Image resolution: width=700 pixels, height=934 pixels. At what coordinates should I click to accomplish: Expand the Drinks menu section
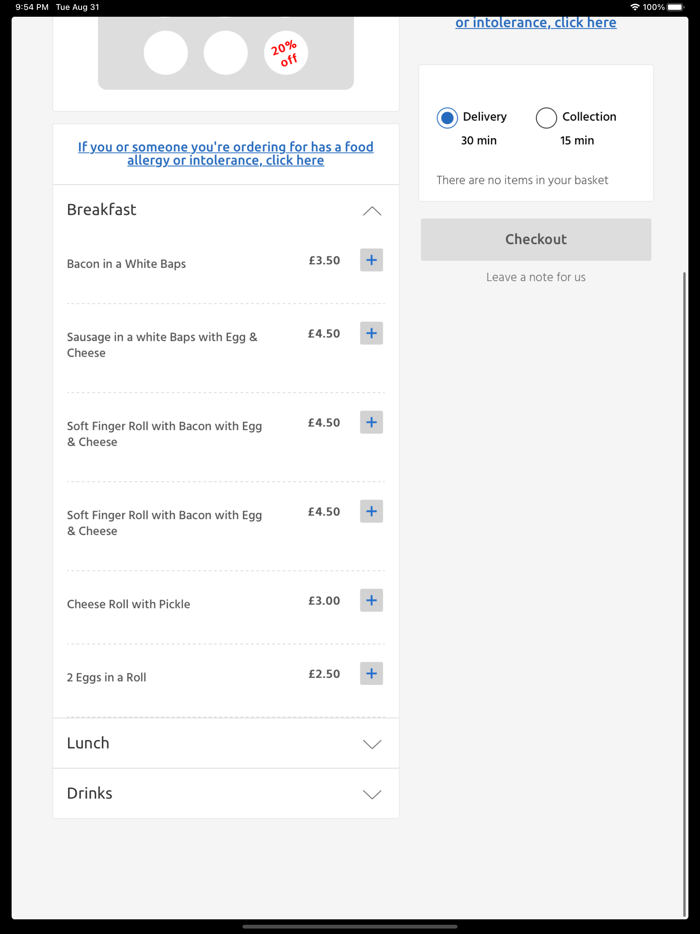pyautogui.click(x=371, y=794)
